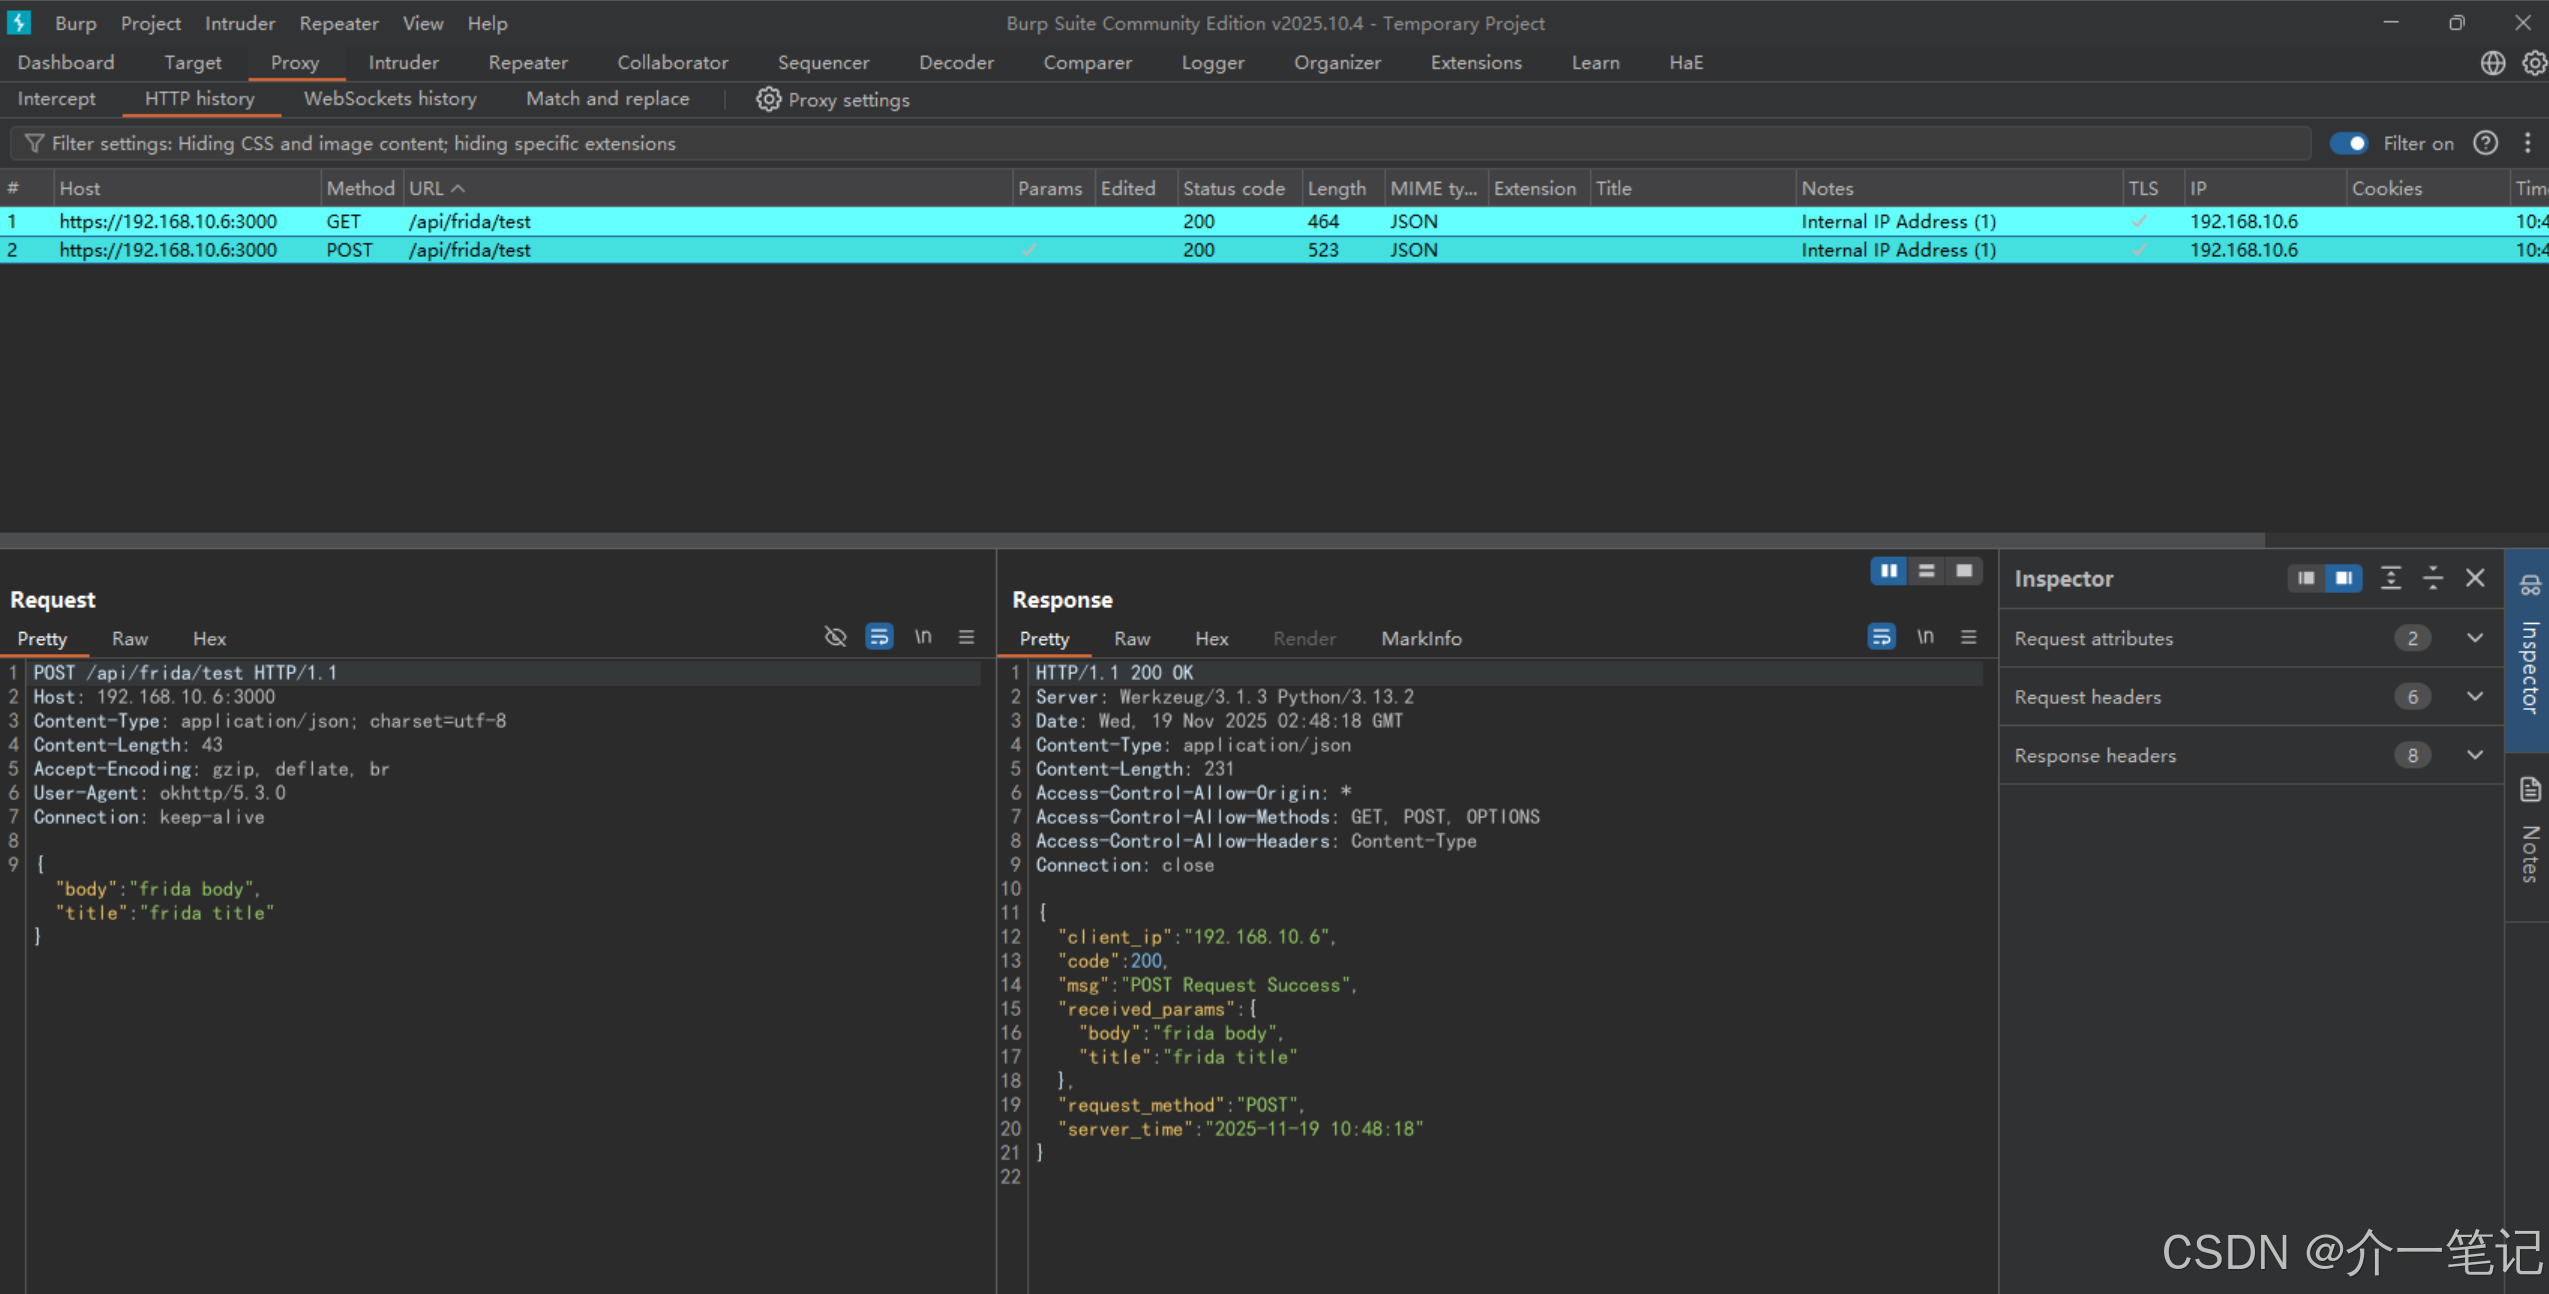Open the response pane options menu icon

[x=1968, y=637]
